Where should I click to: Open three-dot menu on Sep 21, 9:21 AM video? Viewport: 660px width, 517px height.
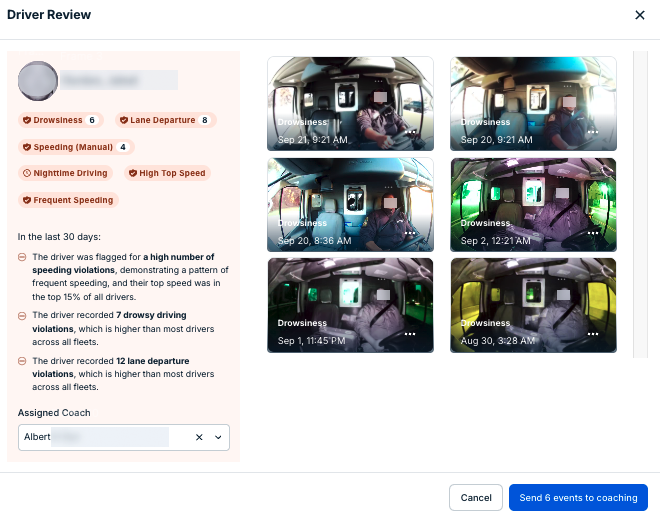[410, 132]
